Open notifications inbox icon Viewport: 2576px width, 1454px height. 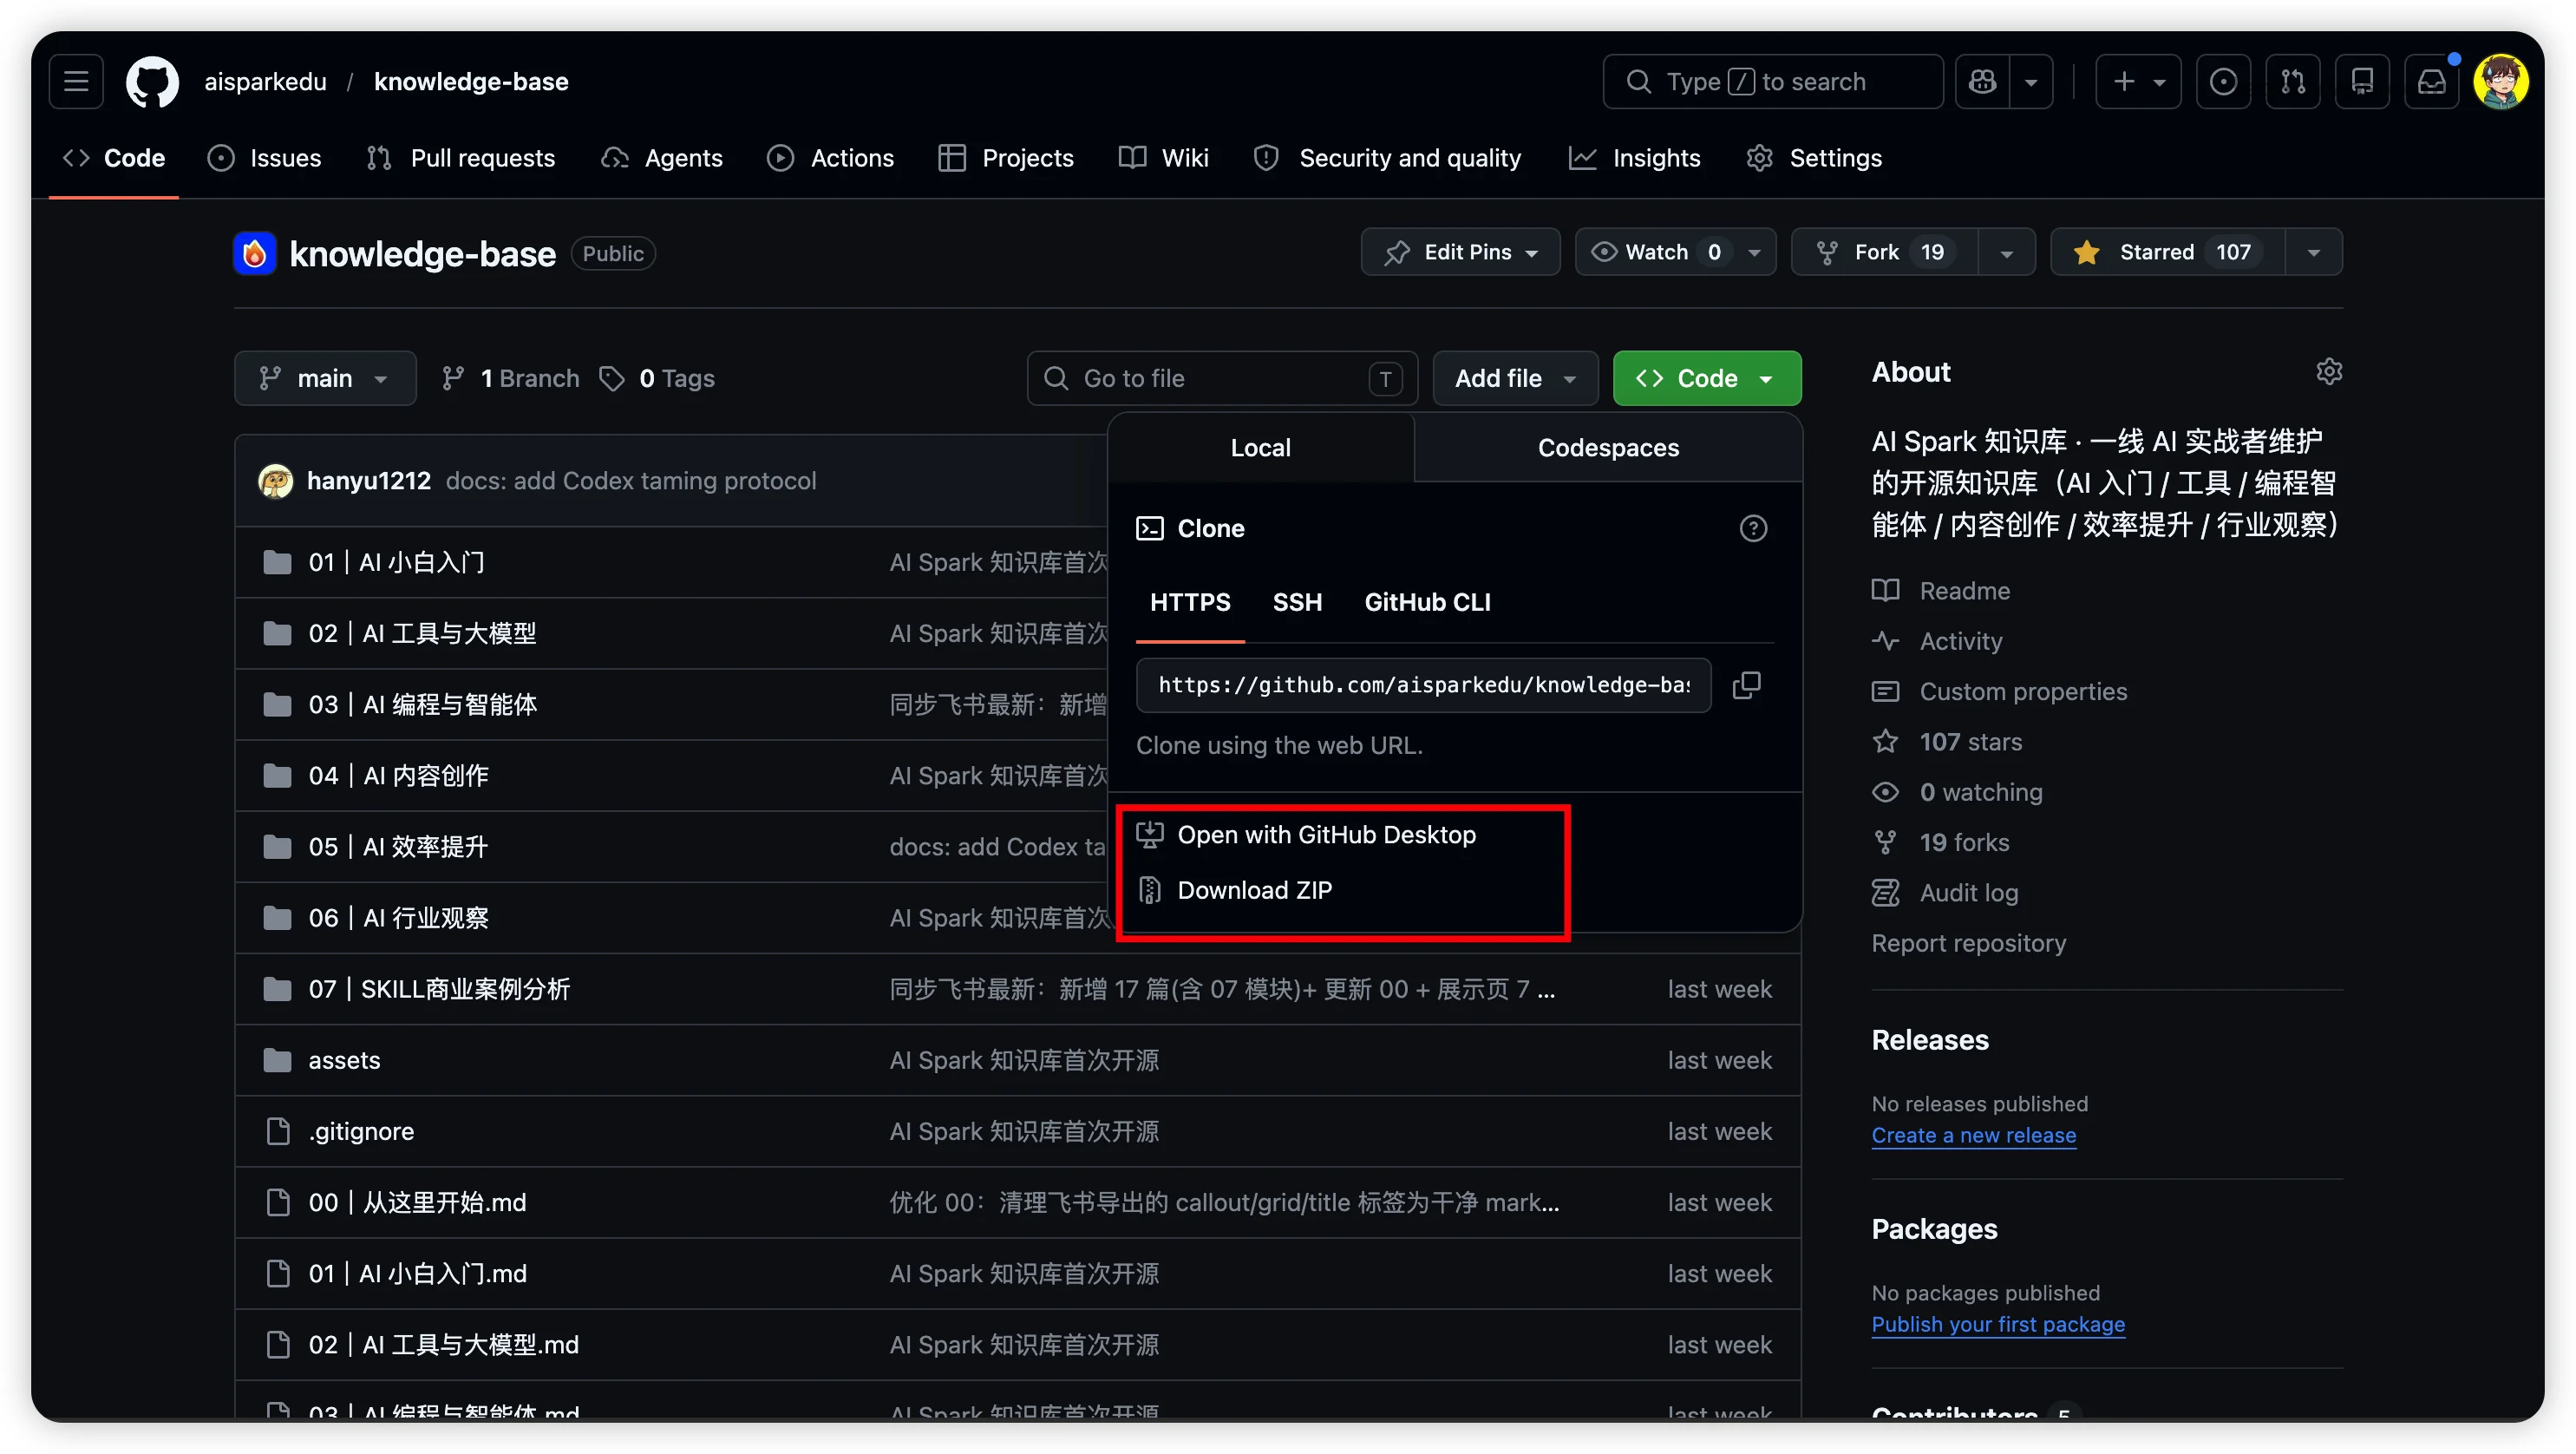point(2432,81)
